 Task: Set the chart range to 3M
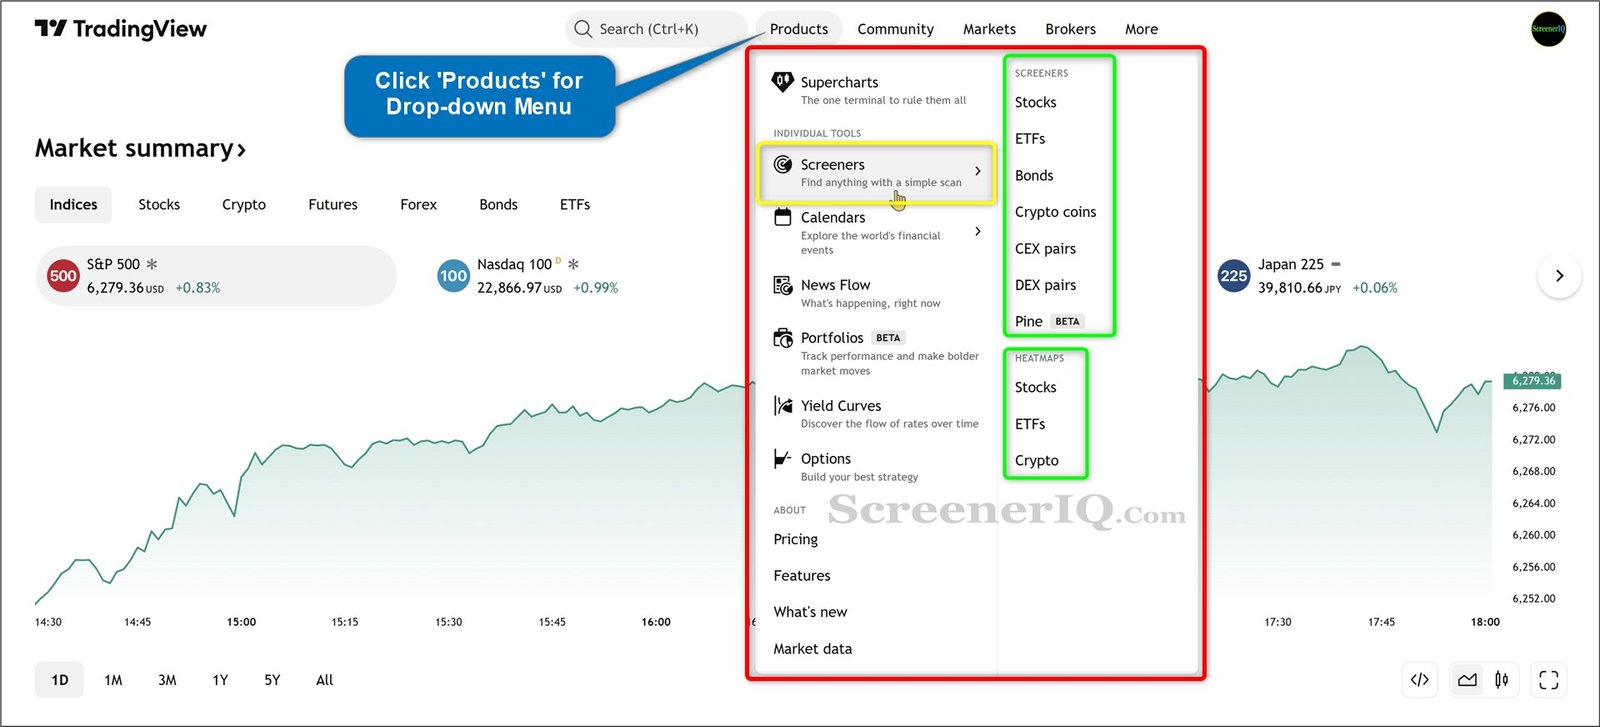click(x=167, y=680)
